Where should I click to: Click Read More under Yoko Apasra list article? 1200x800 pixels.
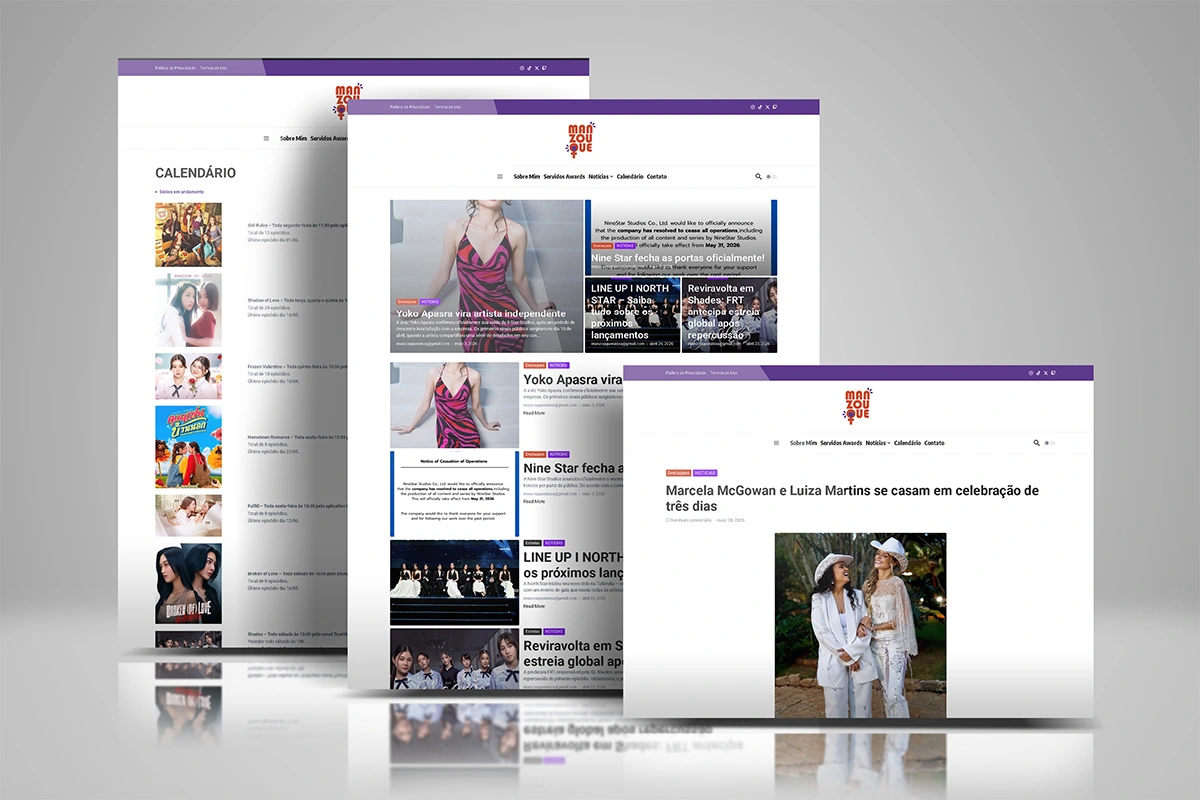click(533, 413)
